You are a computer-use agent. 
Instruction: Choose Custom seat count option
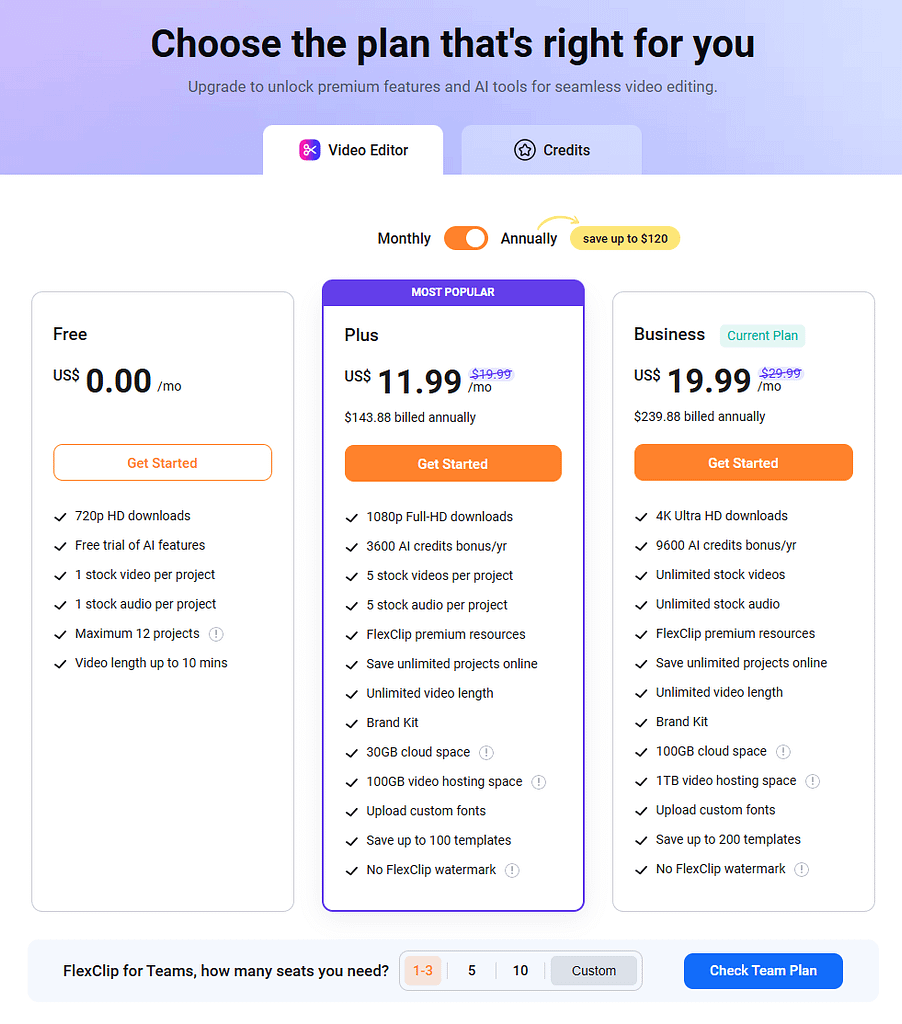click(594, 970)
